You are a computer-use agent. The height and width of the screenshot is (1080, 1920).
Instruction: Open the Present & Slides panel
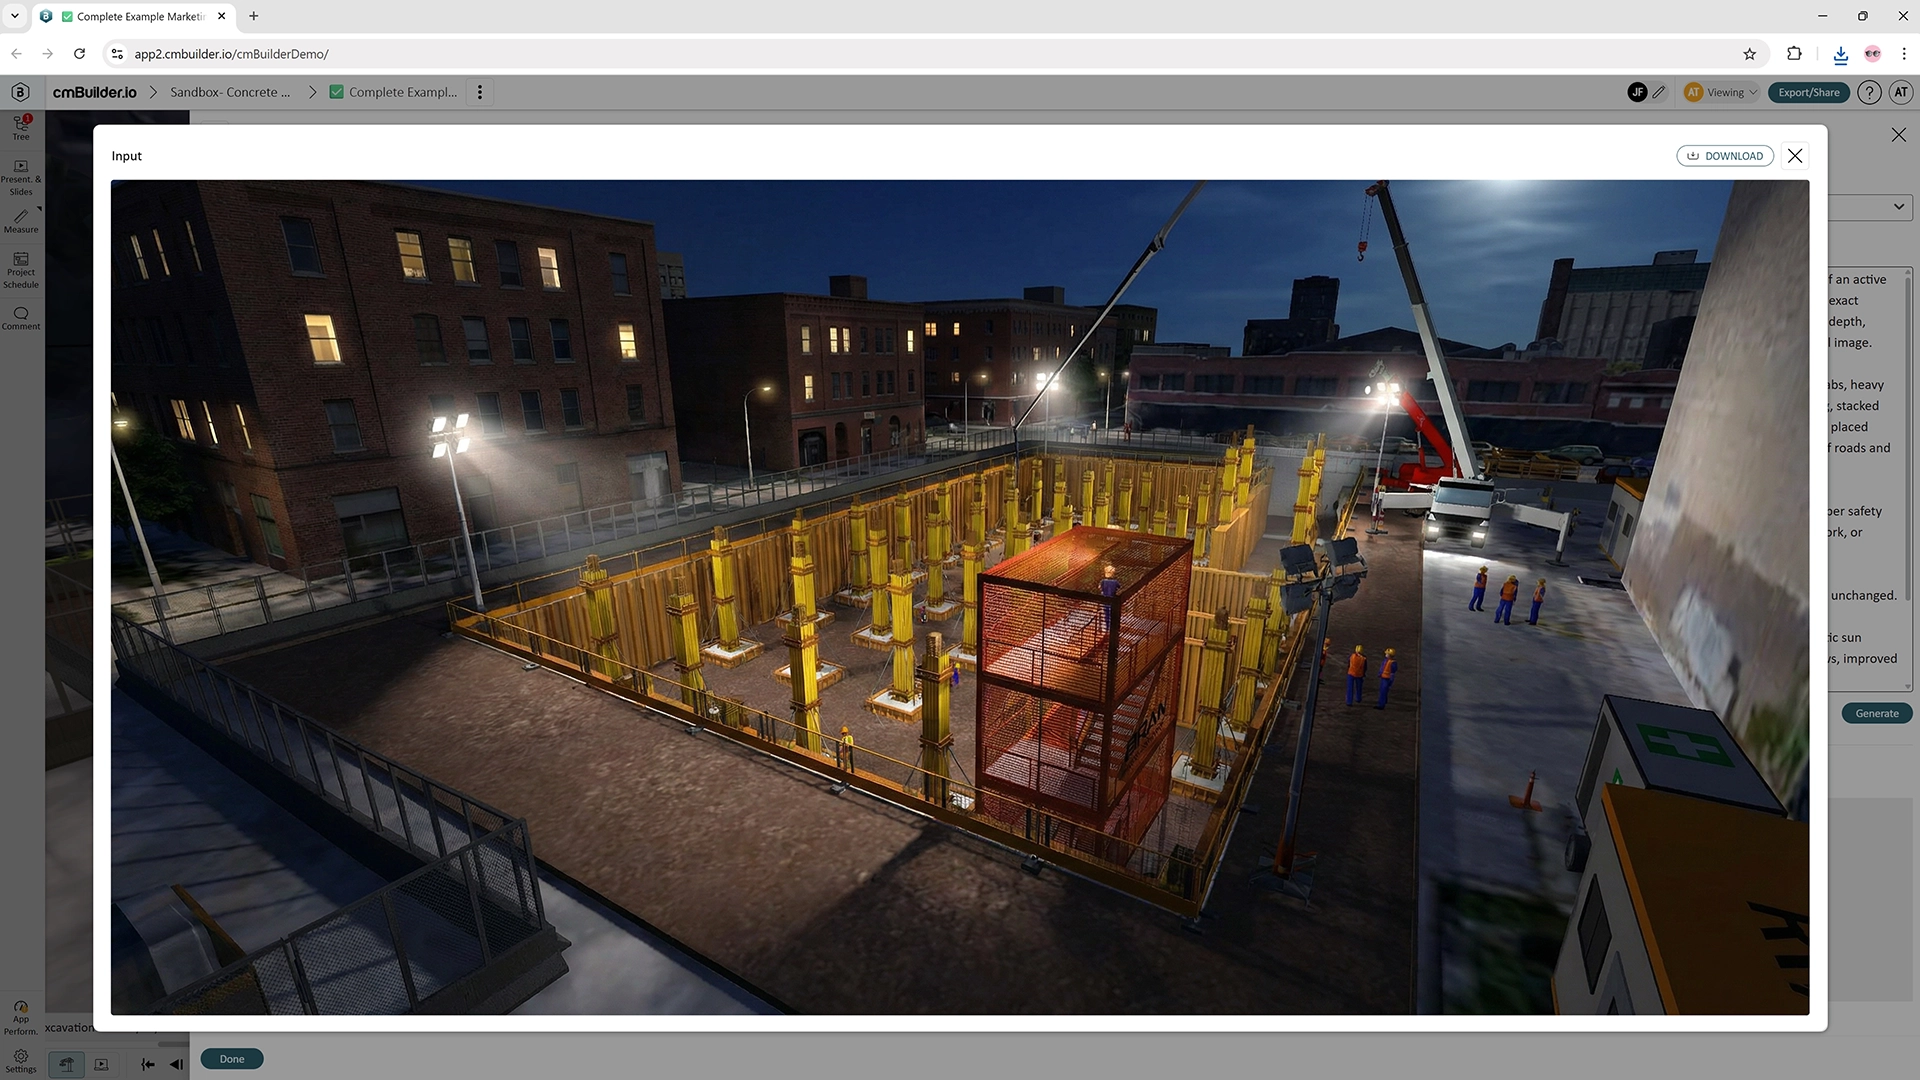click(20, 178)
